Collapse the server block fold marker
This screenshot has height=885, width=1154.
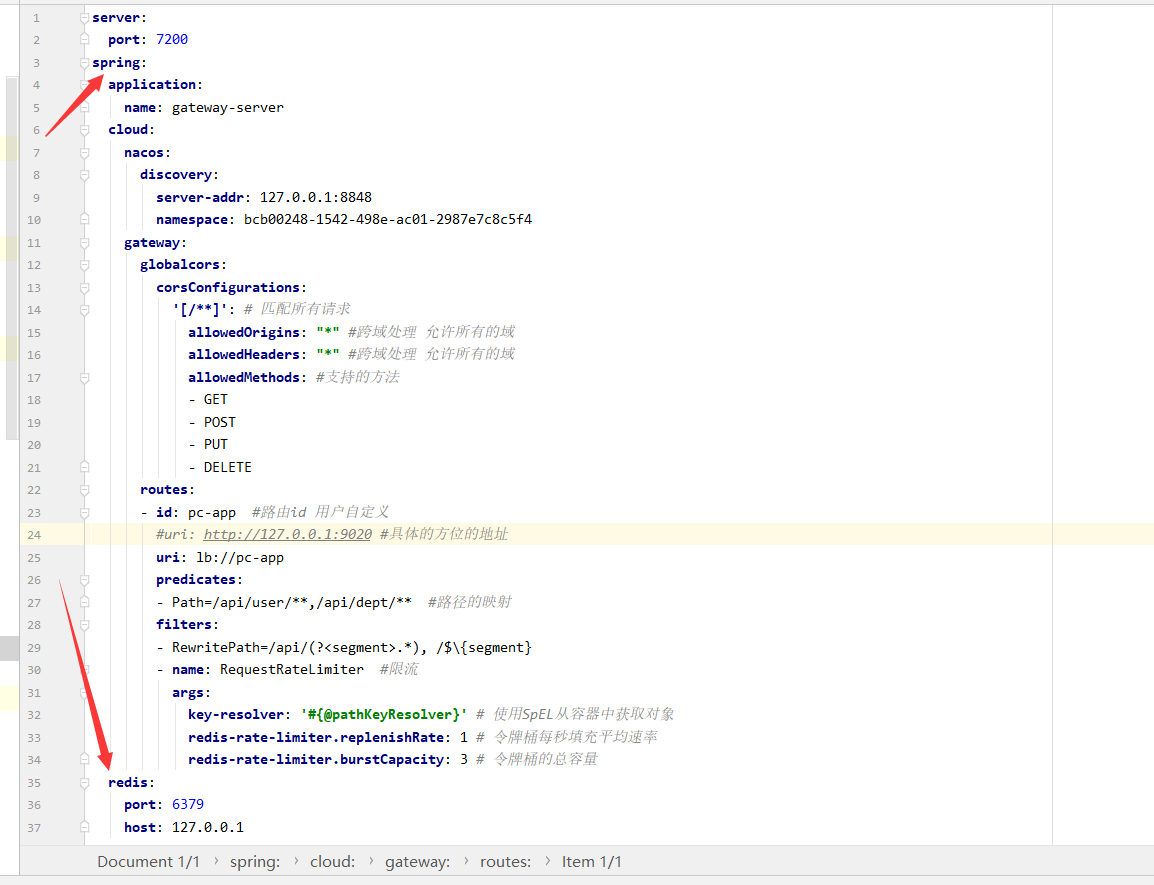85,18
